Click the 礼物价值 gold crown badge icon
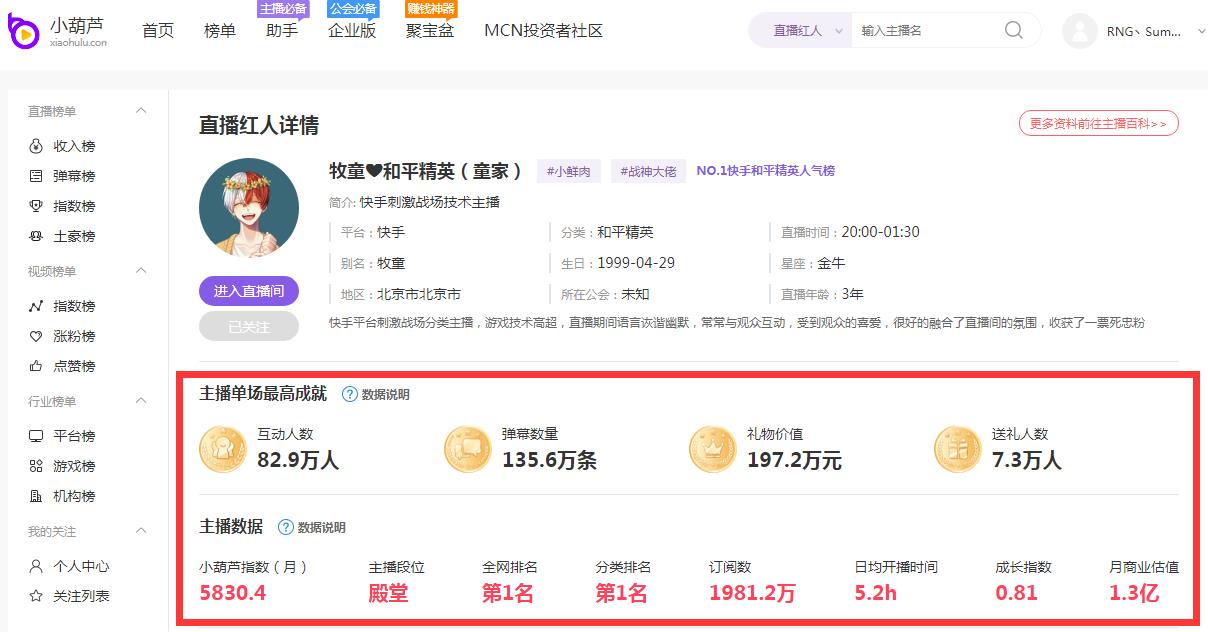The height and width of the screenshot is (632, 1208). pyautogui.click(x=712, y=449)
